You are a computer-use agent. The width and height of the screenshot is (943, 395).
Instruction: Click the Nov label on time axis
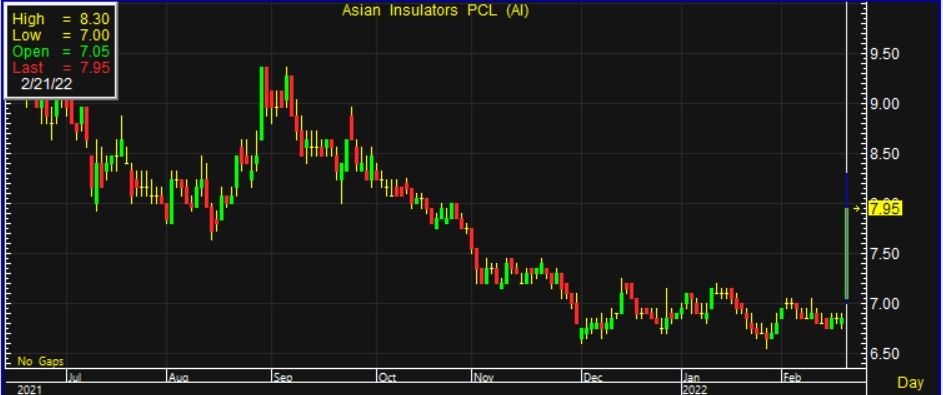point(484,378)
